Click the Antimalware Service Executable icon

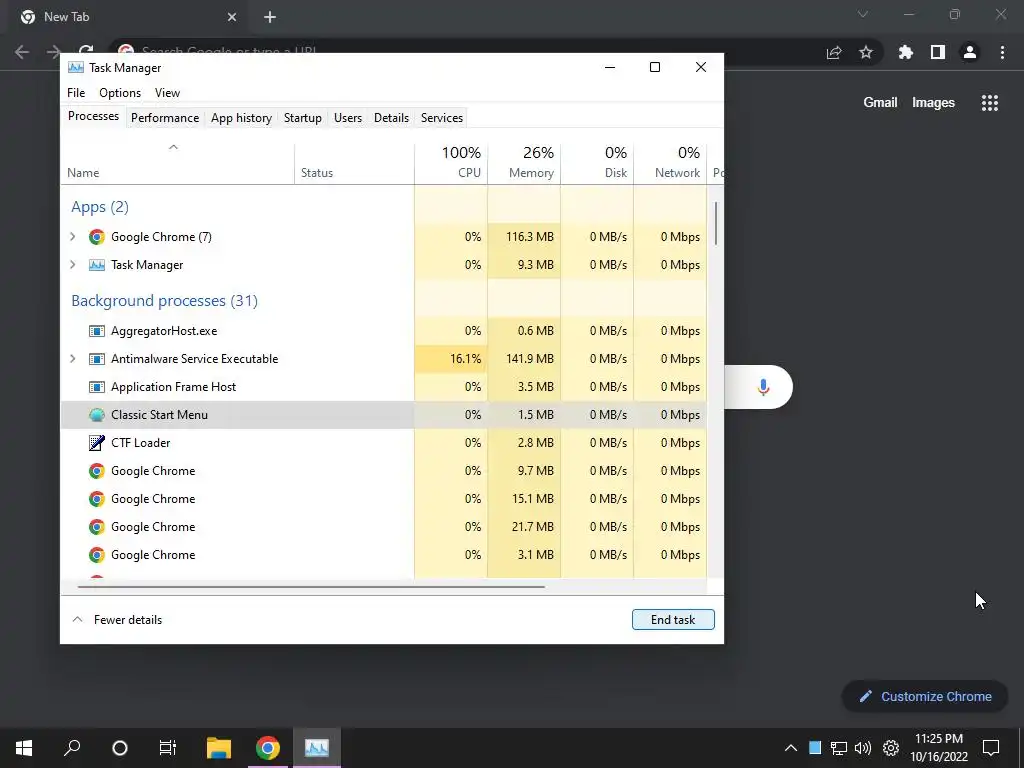pos(97,359)
